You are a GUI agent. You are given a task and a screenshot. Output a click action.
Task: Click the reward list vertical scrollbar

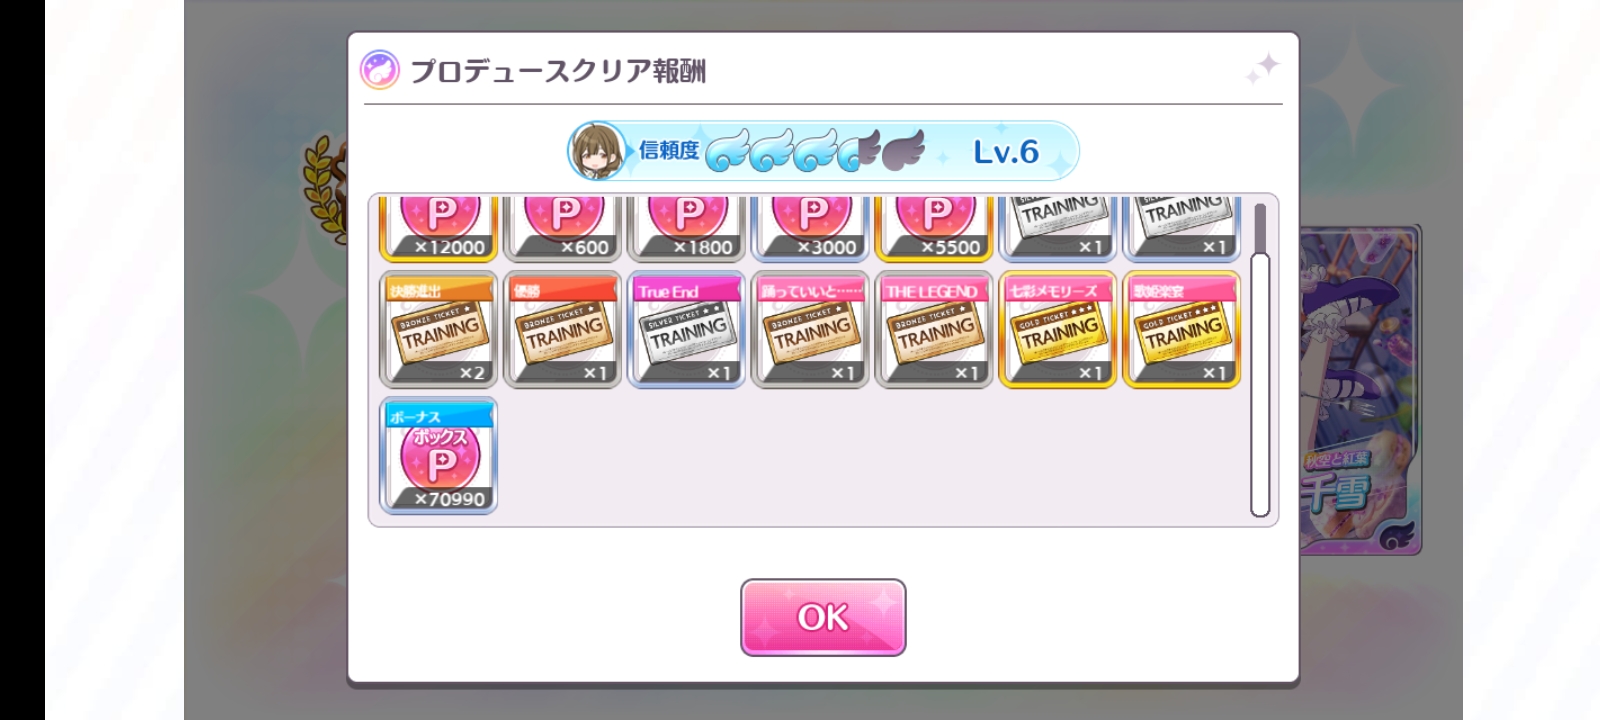(x=1260, y=360)
